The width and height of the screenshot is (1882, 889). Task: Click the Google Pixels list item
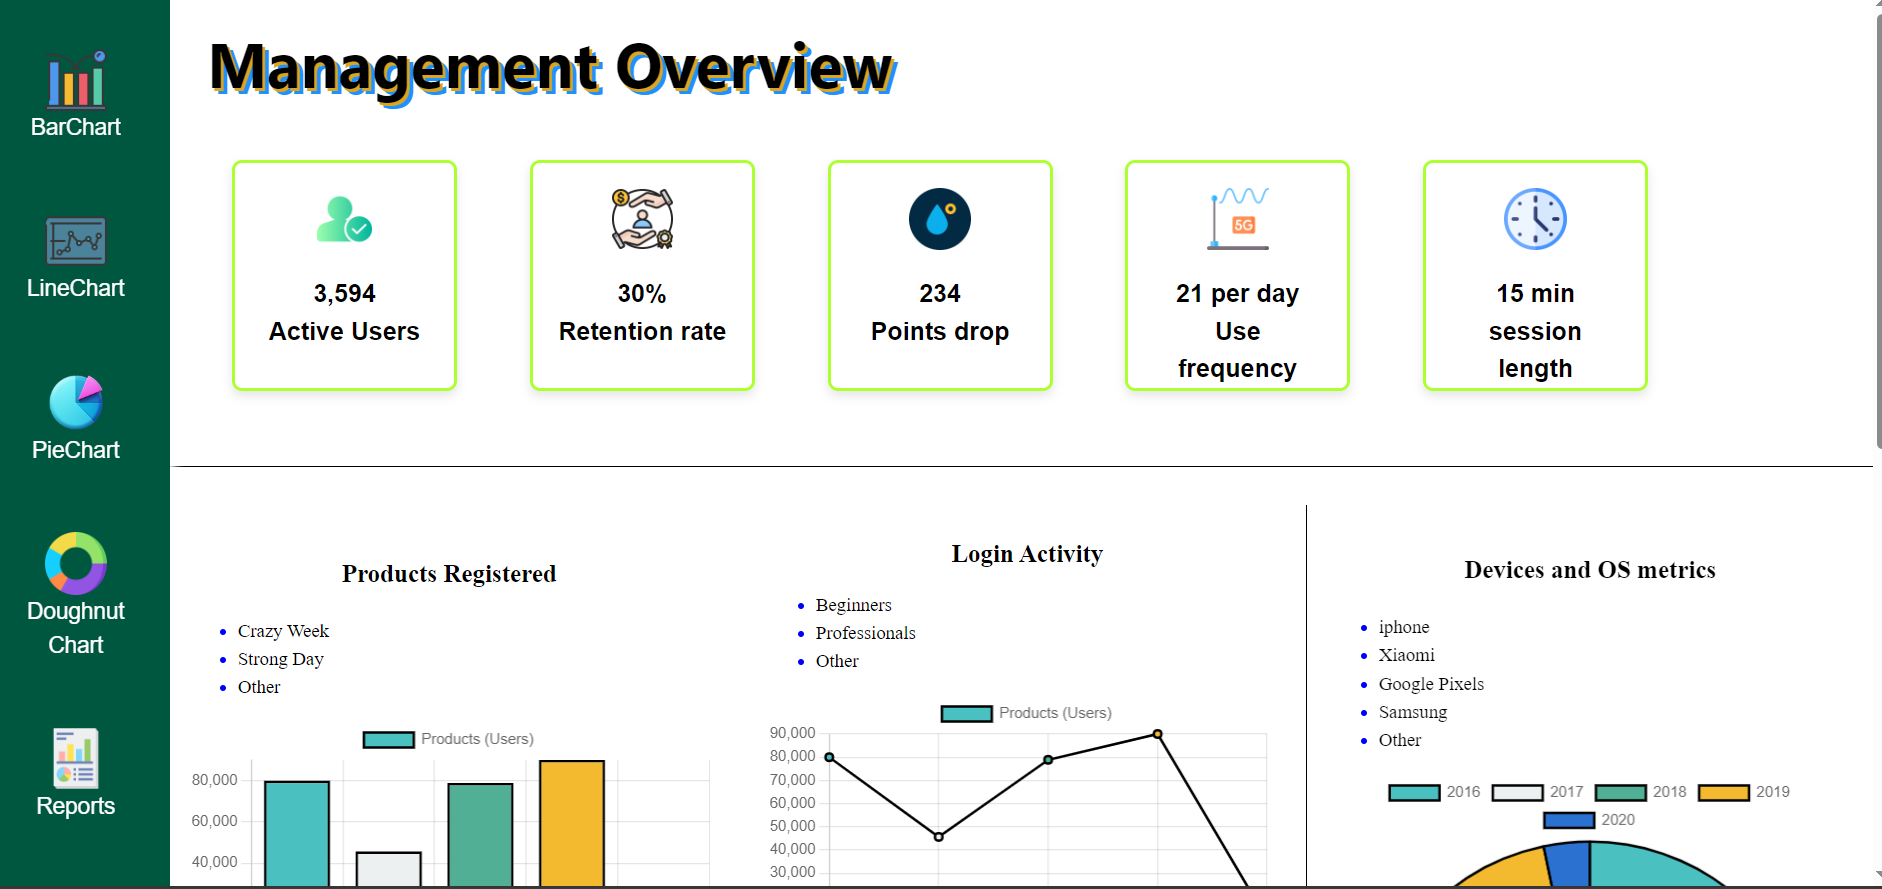pos(1431,684)
